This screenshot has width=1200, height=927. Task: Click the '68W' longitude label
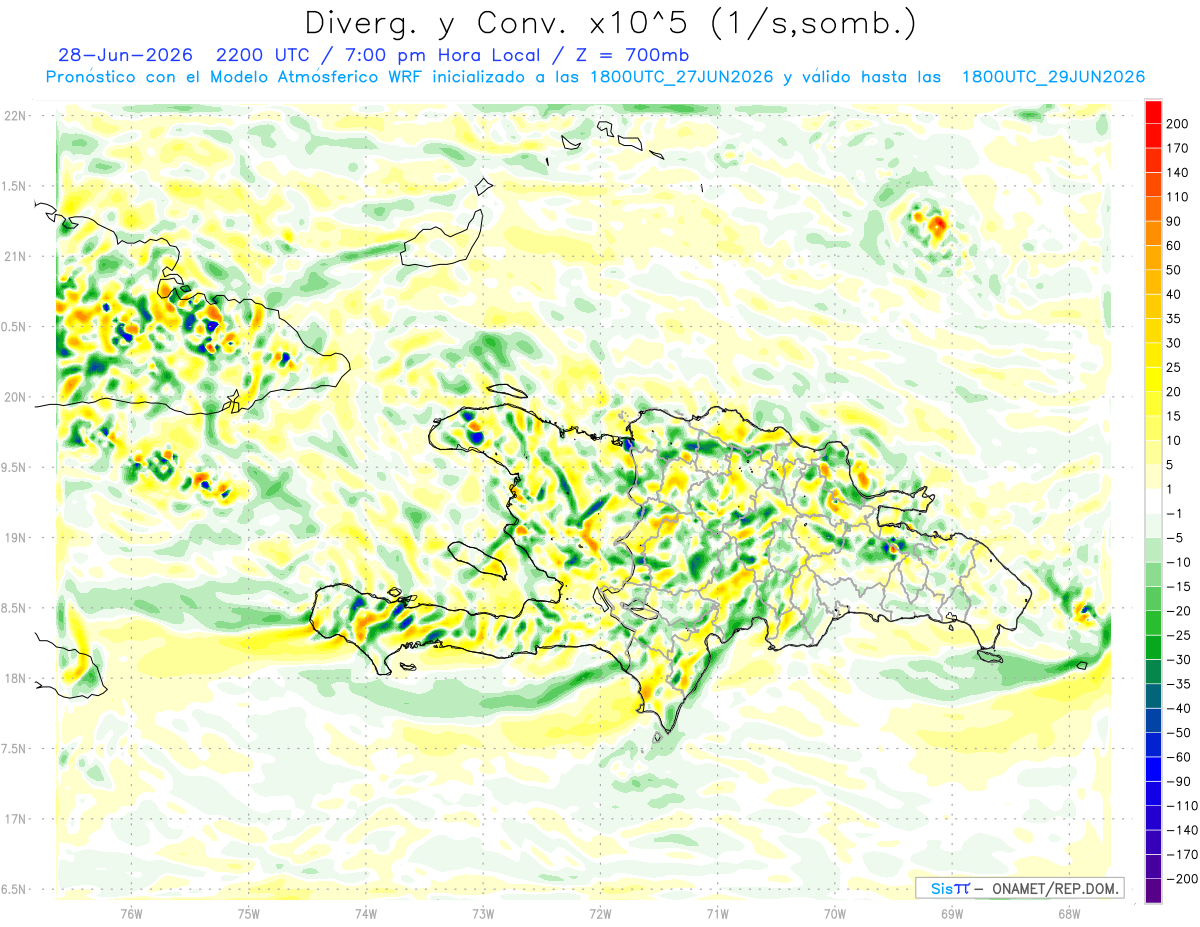coord(1069,914)
